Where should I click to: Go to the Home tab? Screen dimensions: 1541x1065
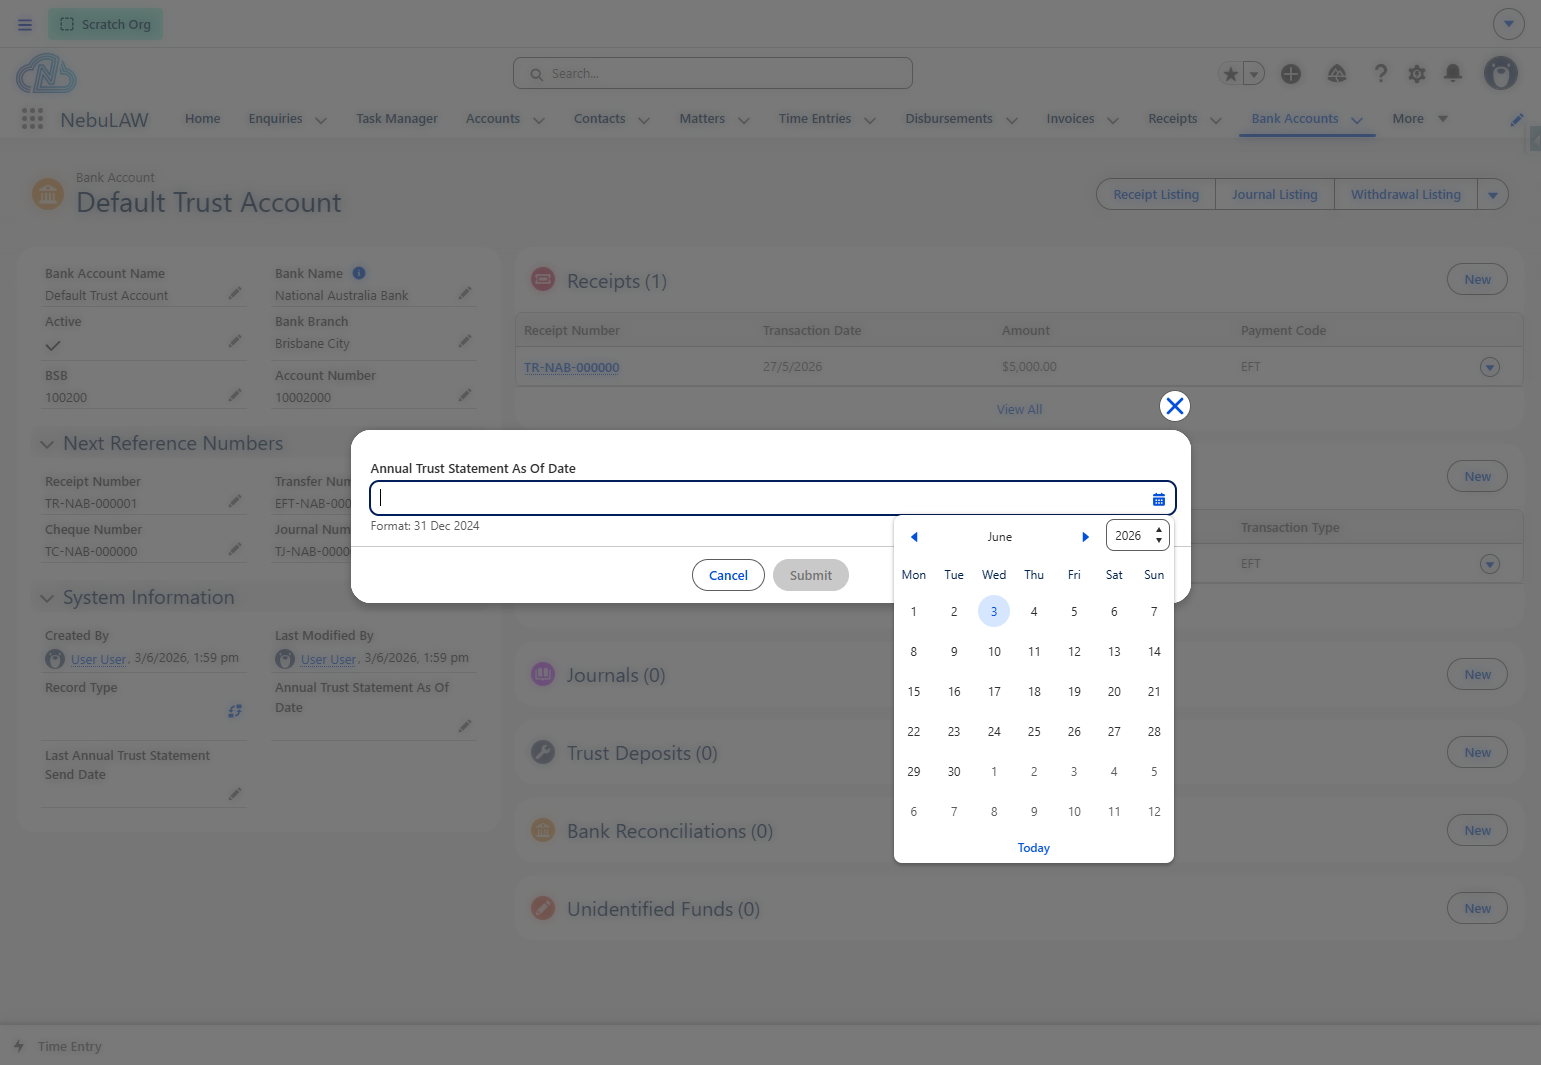pos(202,119)
